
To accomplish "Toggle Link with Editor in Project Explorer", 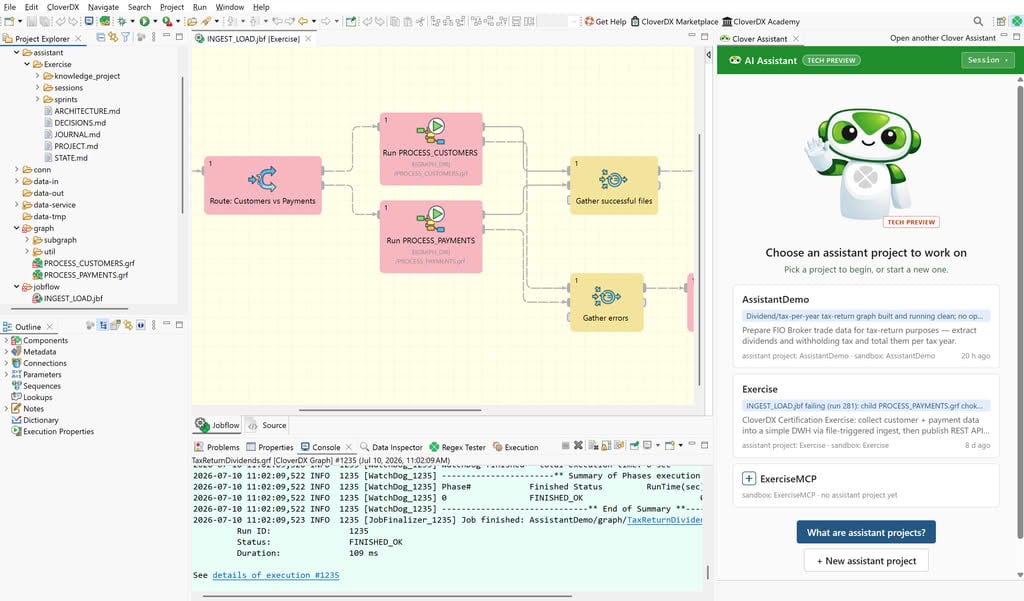I will point(113,38).
